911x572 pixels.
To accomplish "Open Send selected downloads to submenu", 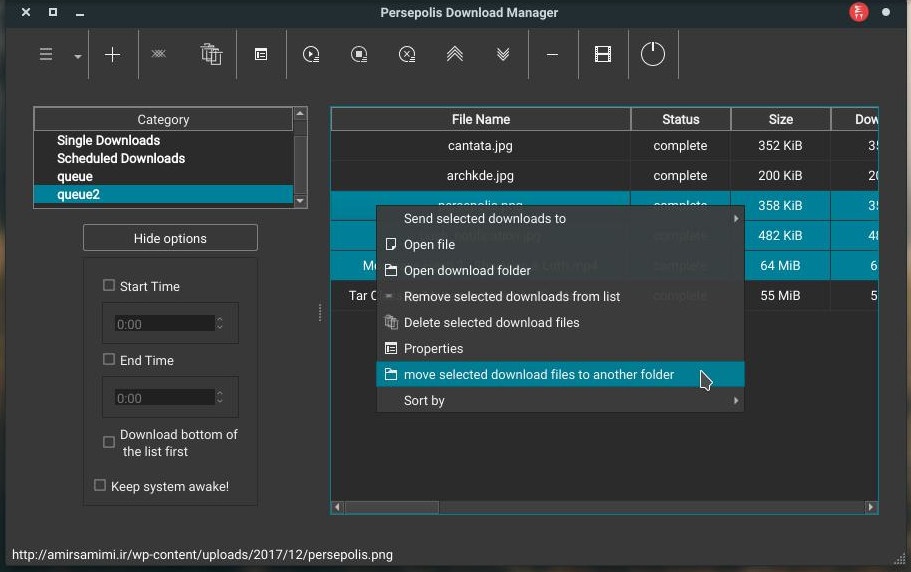I will click(560, 219).
